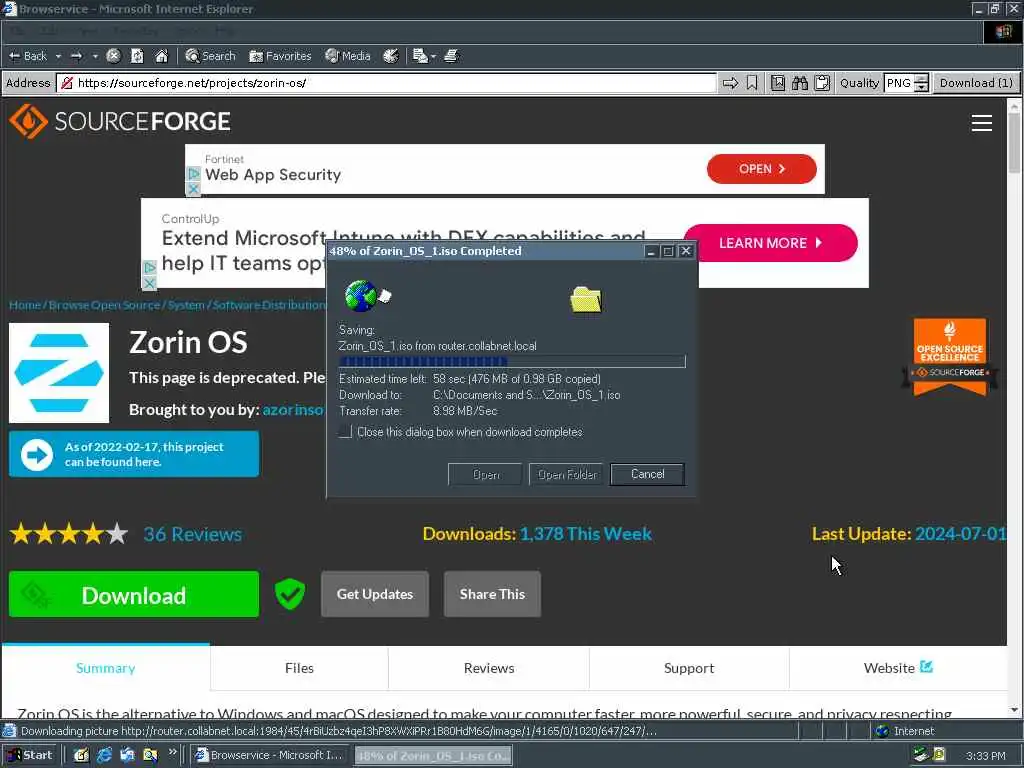Open the Mail icon's dropdown arrow
1024x768 pixels.
click(x=433, y=56)
